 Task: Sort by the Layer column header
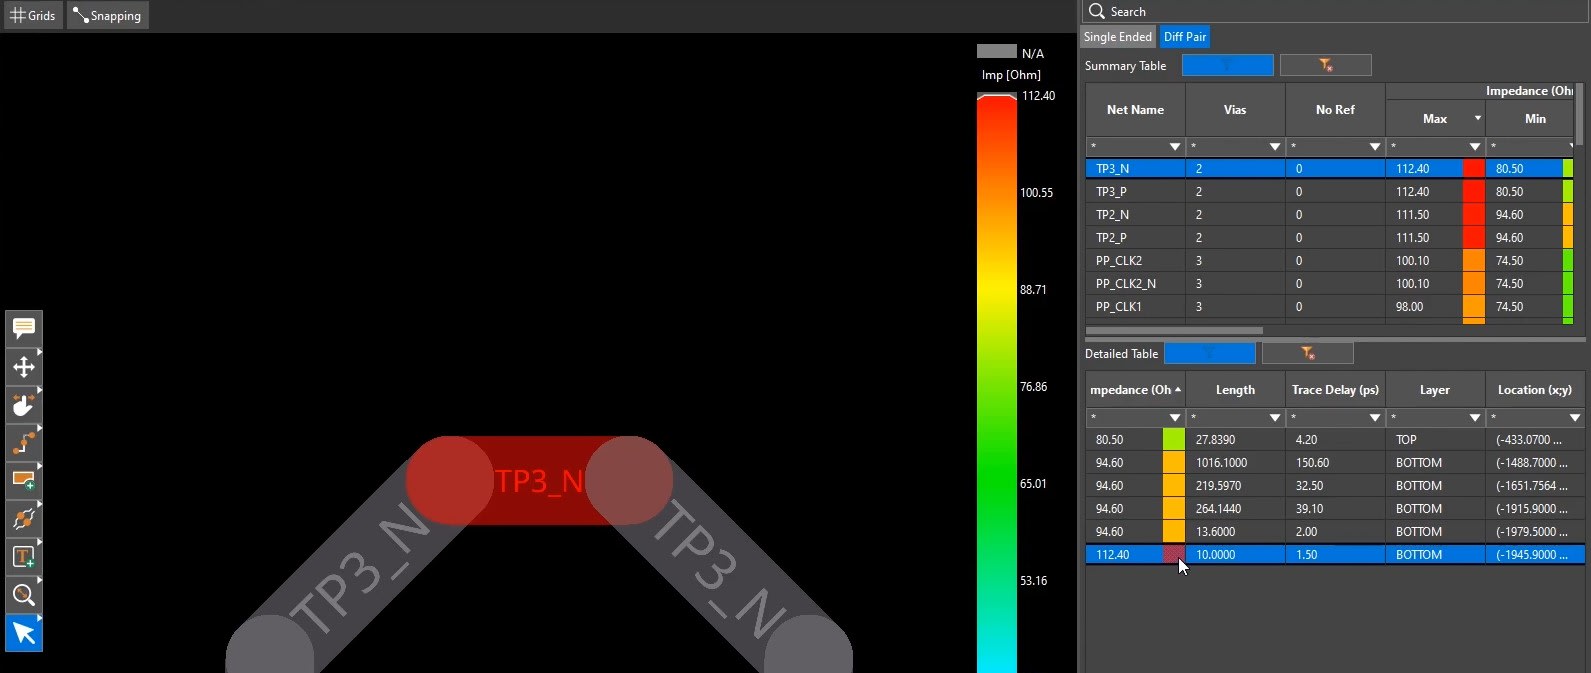1435,390
